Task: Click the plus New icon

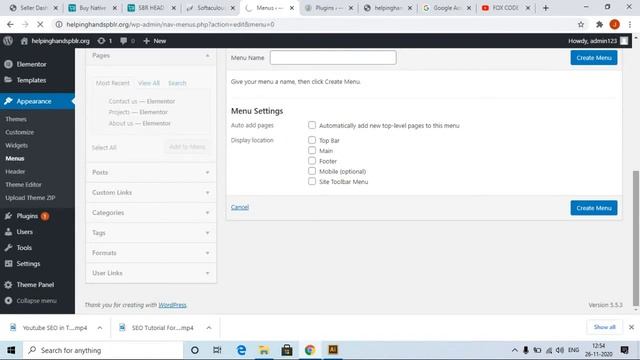Action: coord(147,41)
